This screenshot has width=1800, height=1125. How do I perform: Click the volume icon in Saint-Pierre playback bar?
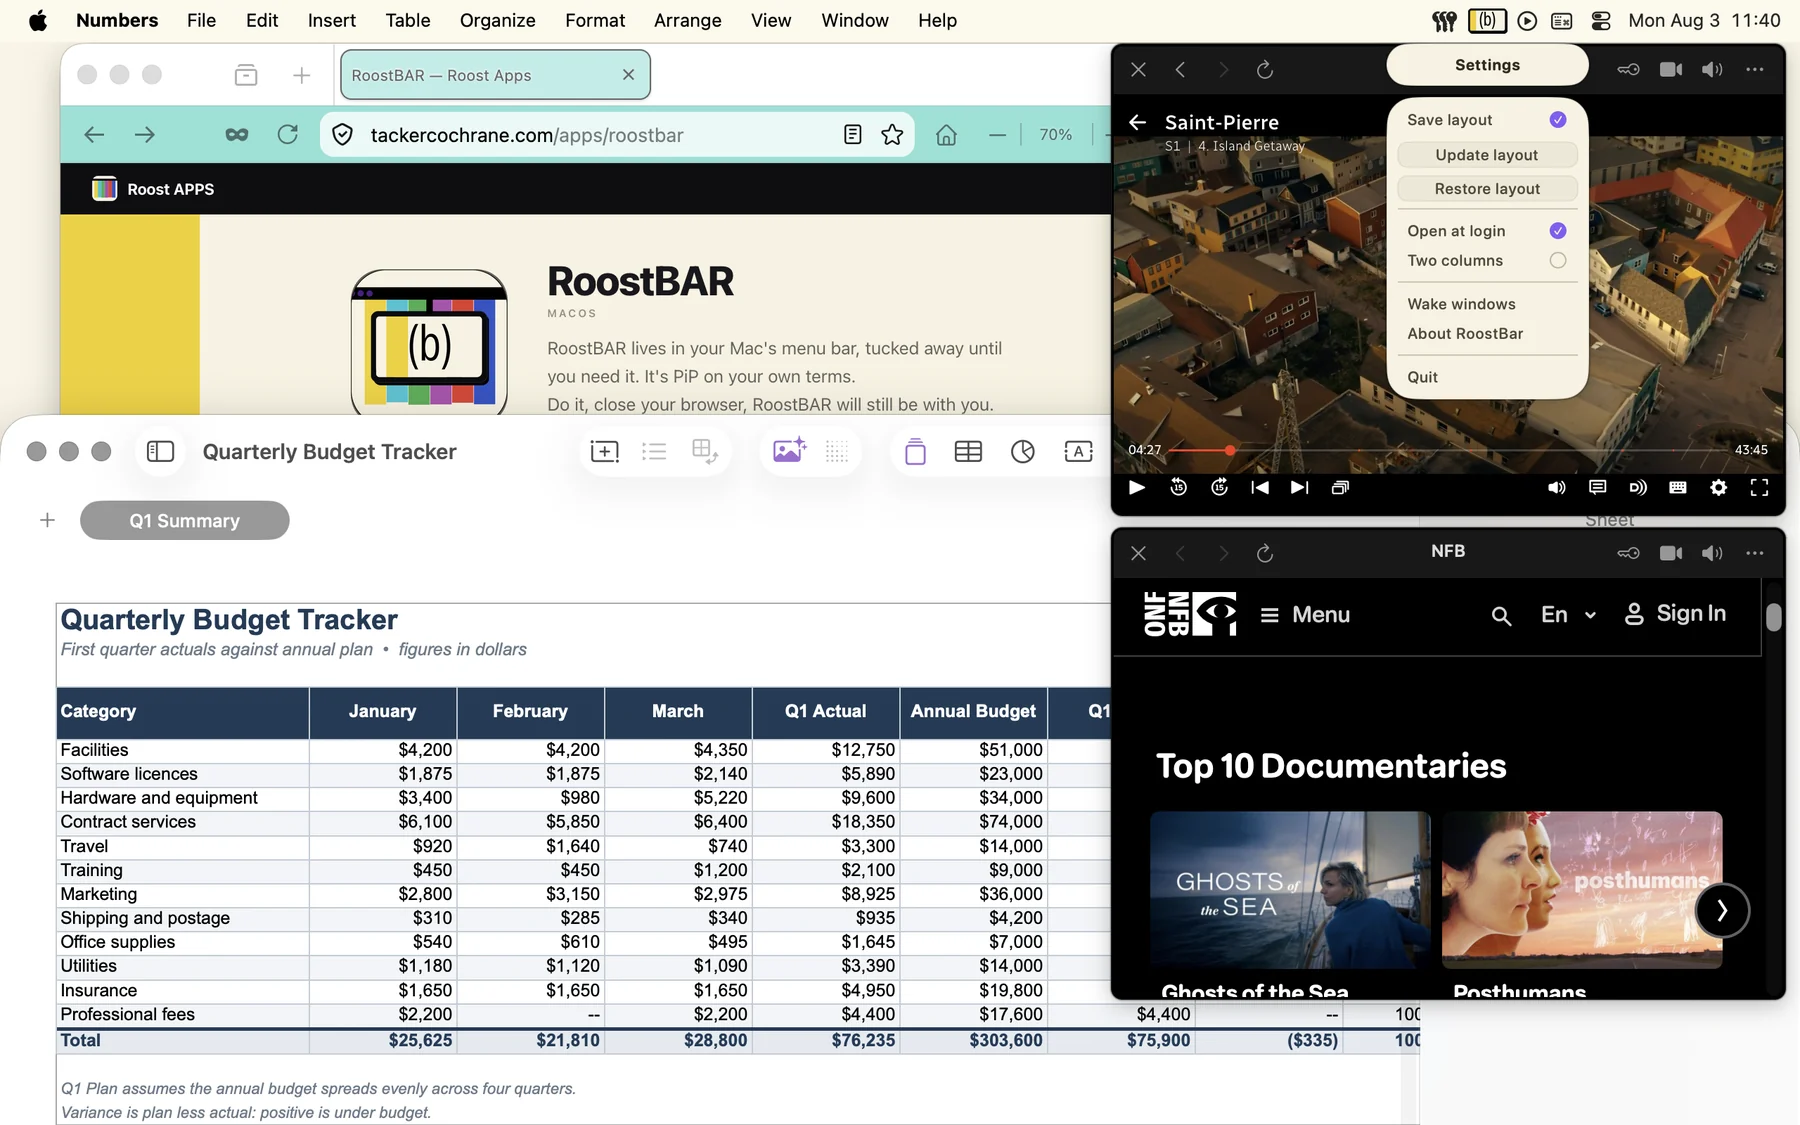pos(1557,487)
